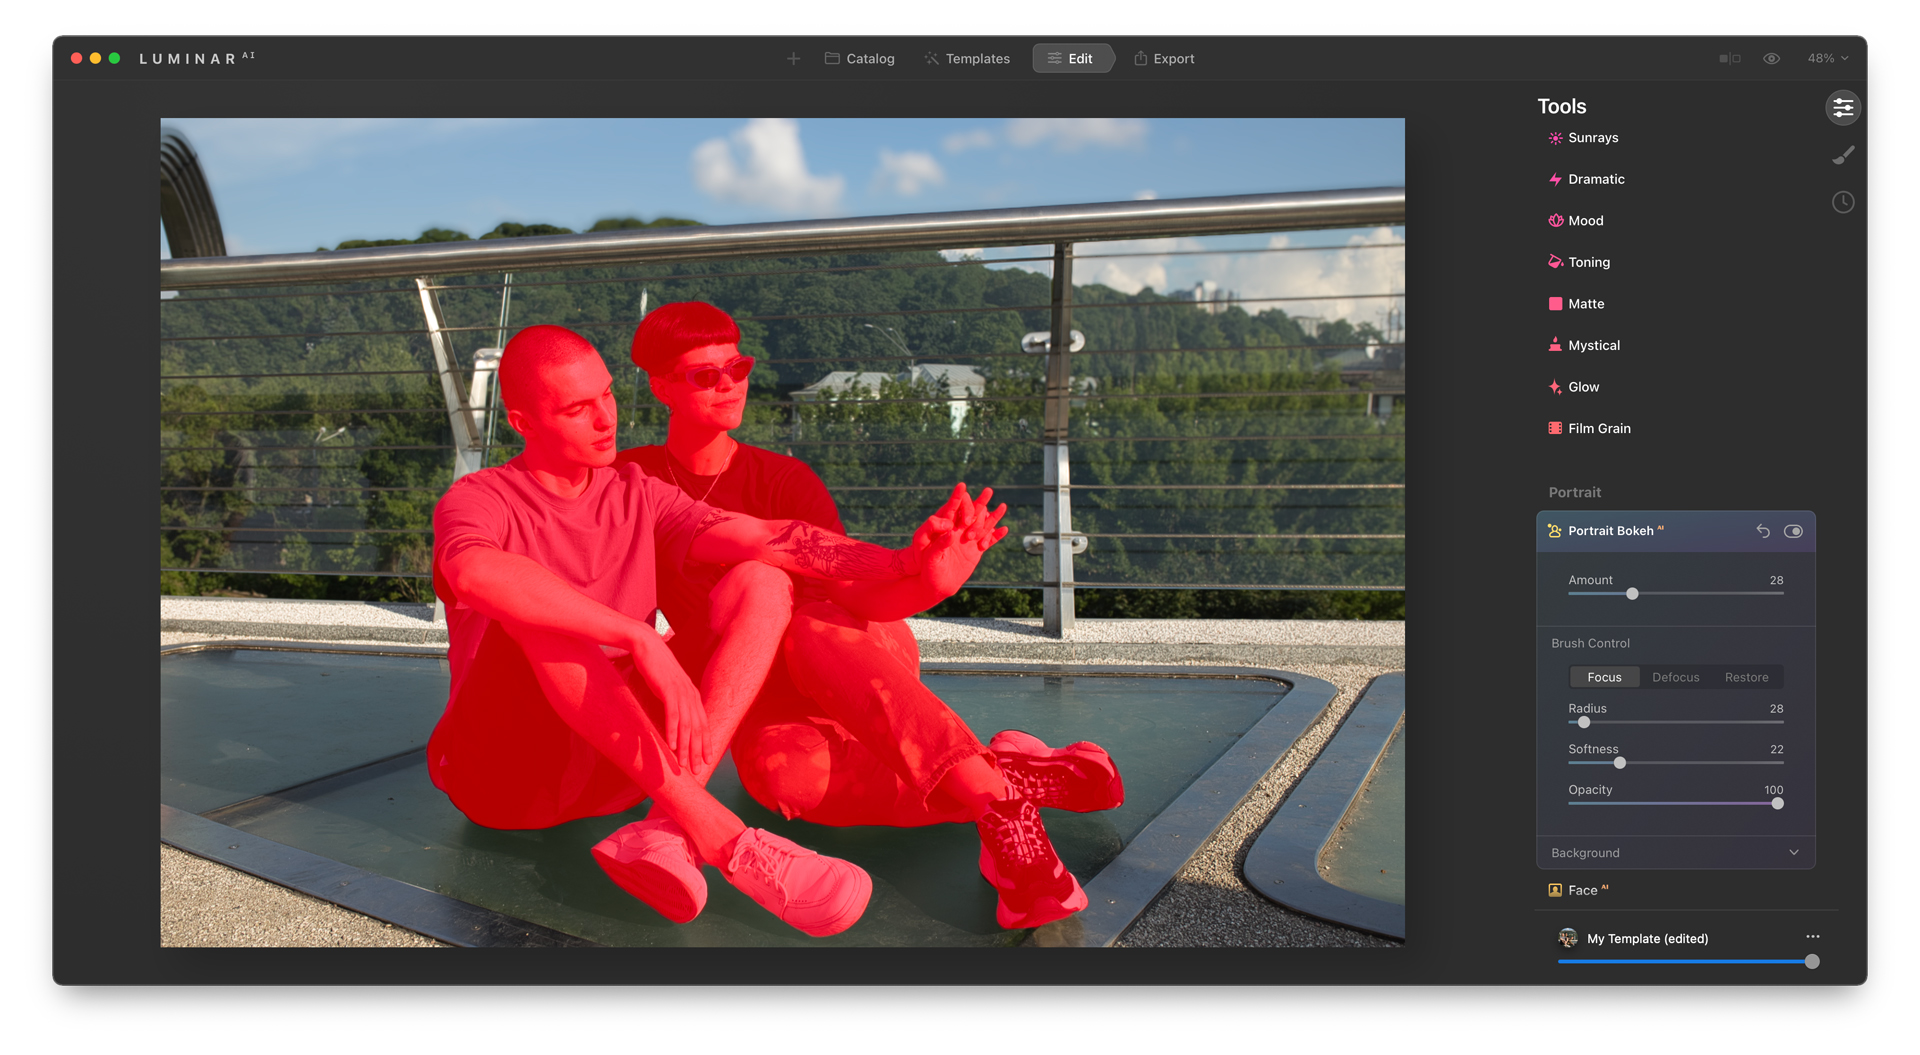Open the Sunrays tool
1920x1055 pixels.
(1592, 138)
